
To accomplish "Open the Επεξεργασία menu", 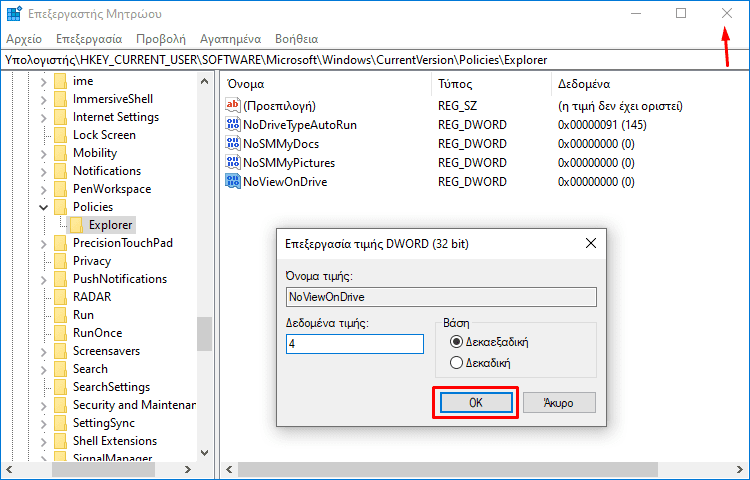I will (x=89, y=39).
